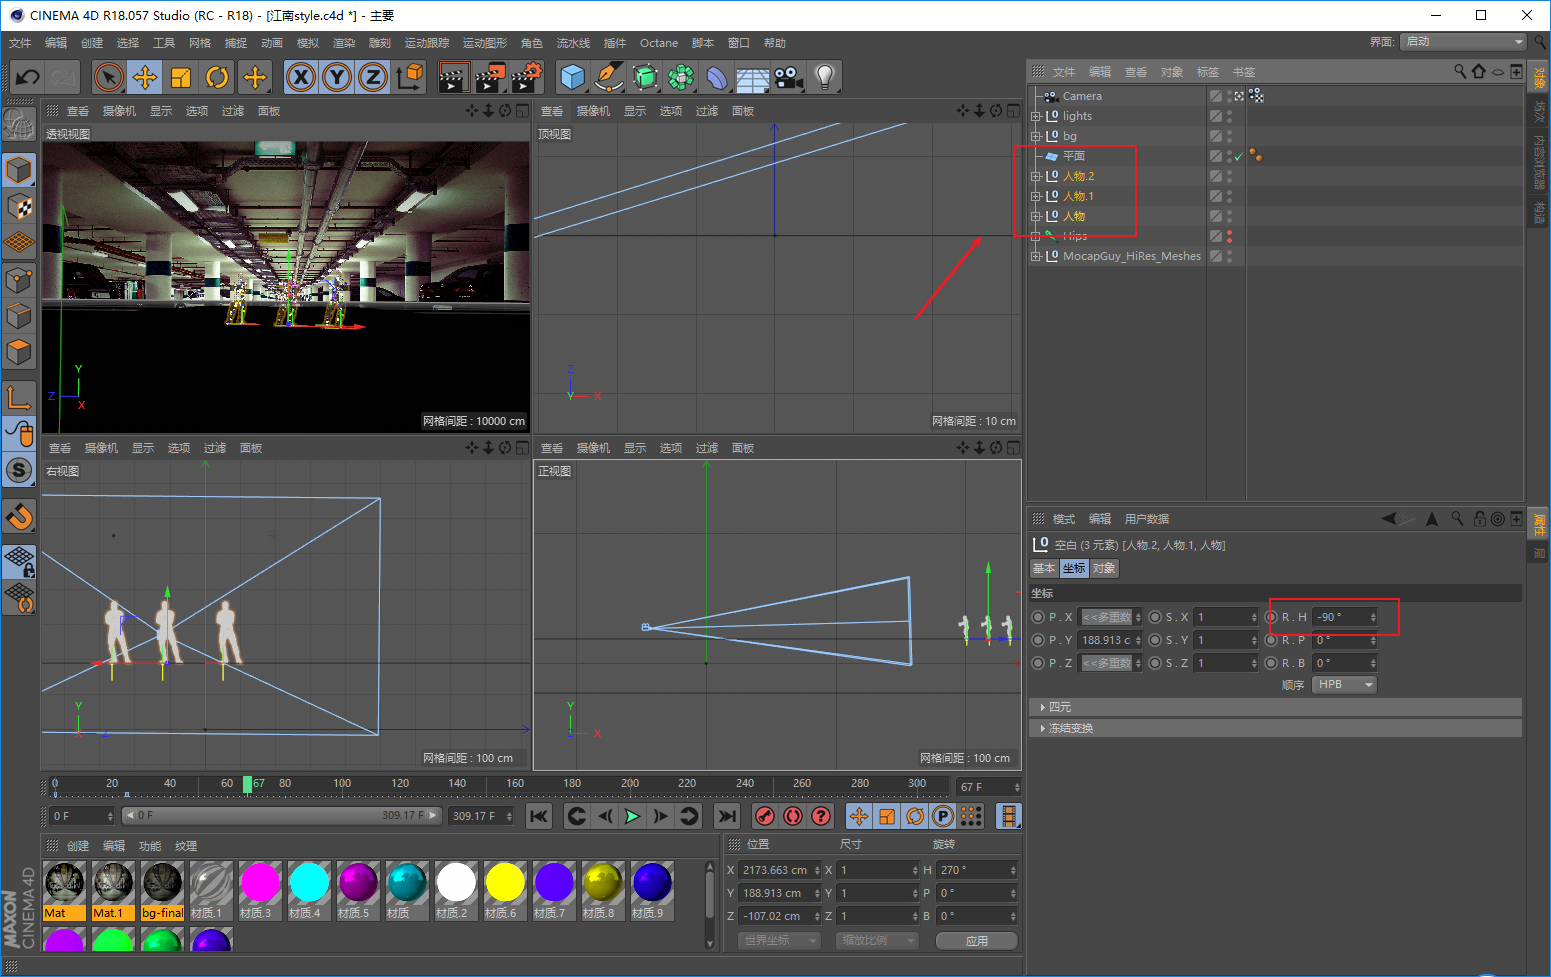Add a floor environment object
1551x977 pixels.
(x=752, y=77)
